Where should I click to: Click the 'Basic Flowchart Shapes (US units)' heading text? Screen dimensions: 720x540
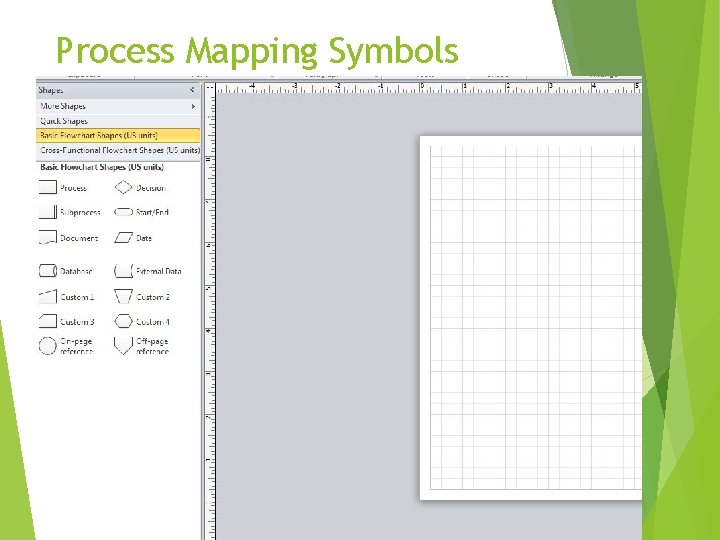(x=102, y=167)
